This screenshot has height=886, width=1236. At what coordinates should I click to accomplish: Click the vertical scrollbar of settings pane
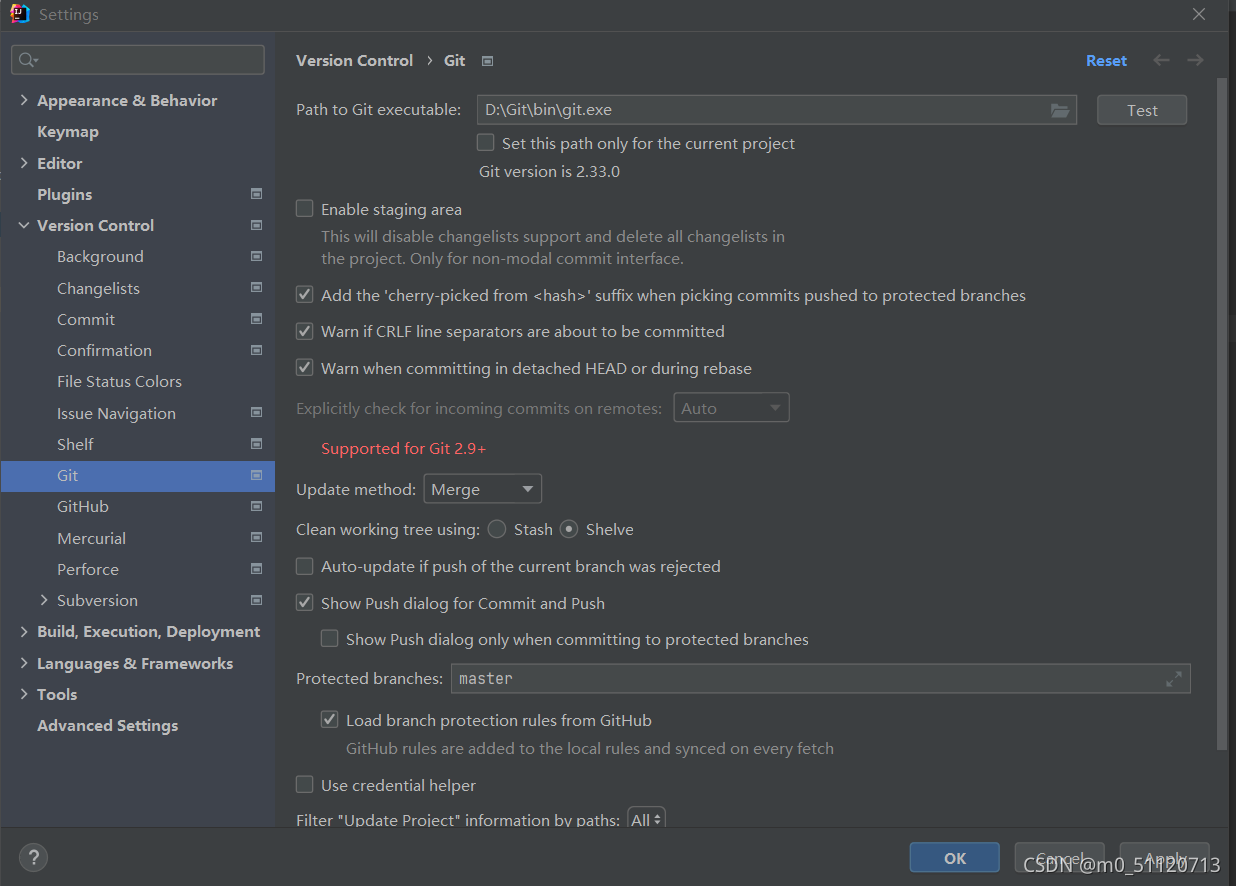(x=1221, y=413)
